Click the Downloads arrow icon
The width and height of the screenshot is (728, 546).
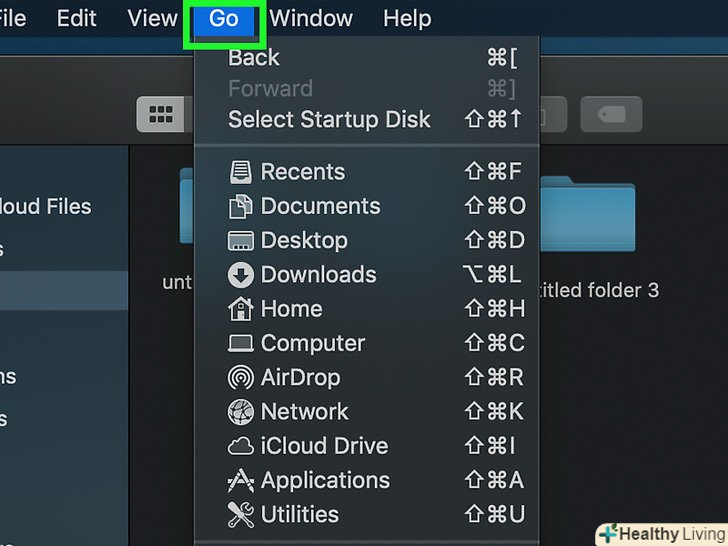pyautogui.click(x=241, y=274)
